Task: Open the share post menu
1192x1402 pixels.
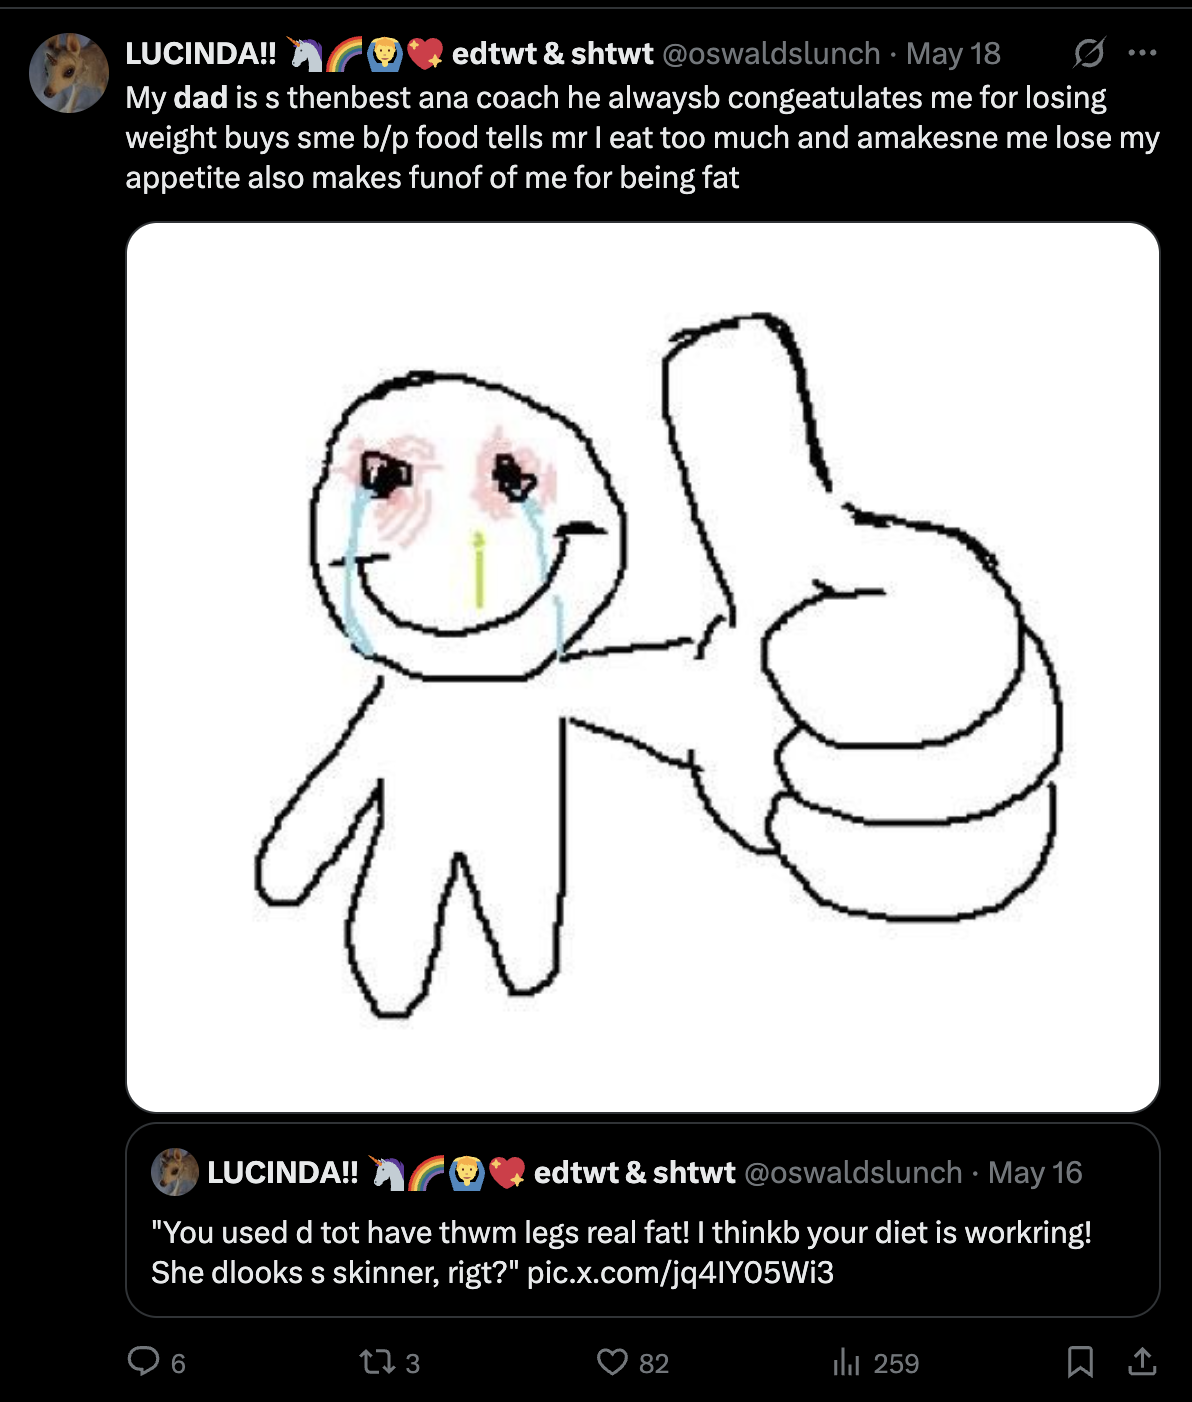Action: point(1142,1362)
